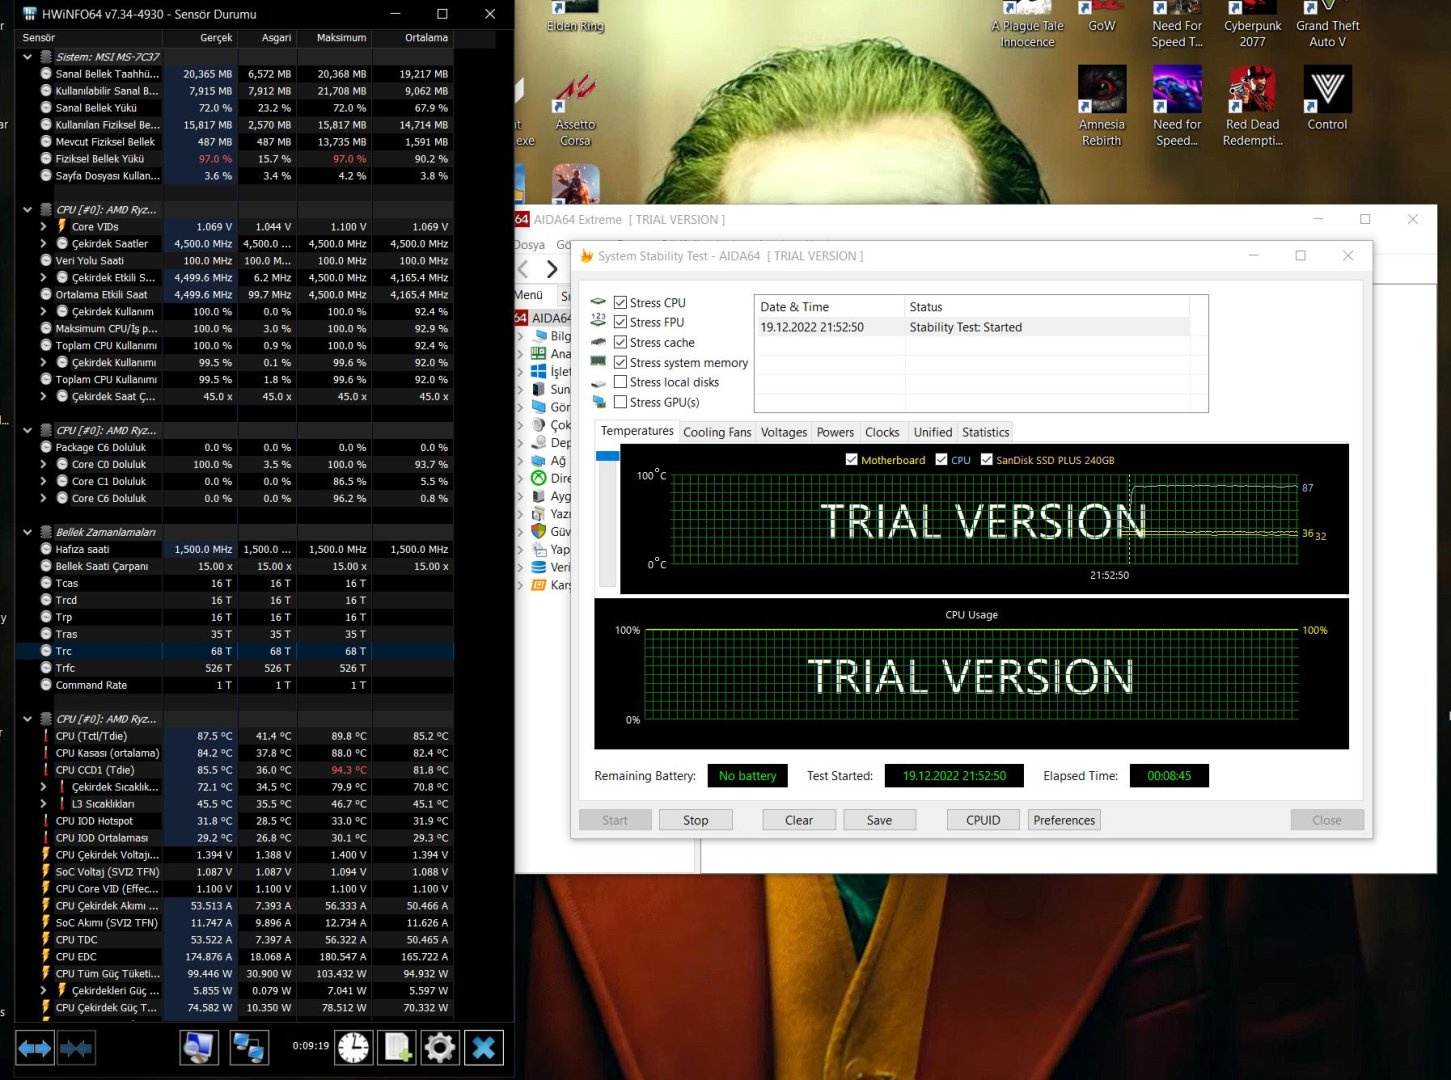Click the AIDA64 back navigation arrow
The image size is (1451, 1080).
(x=523, y=269)
